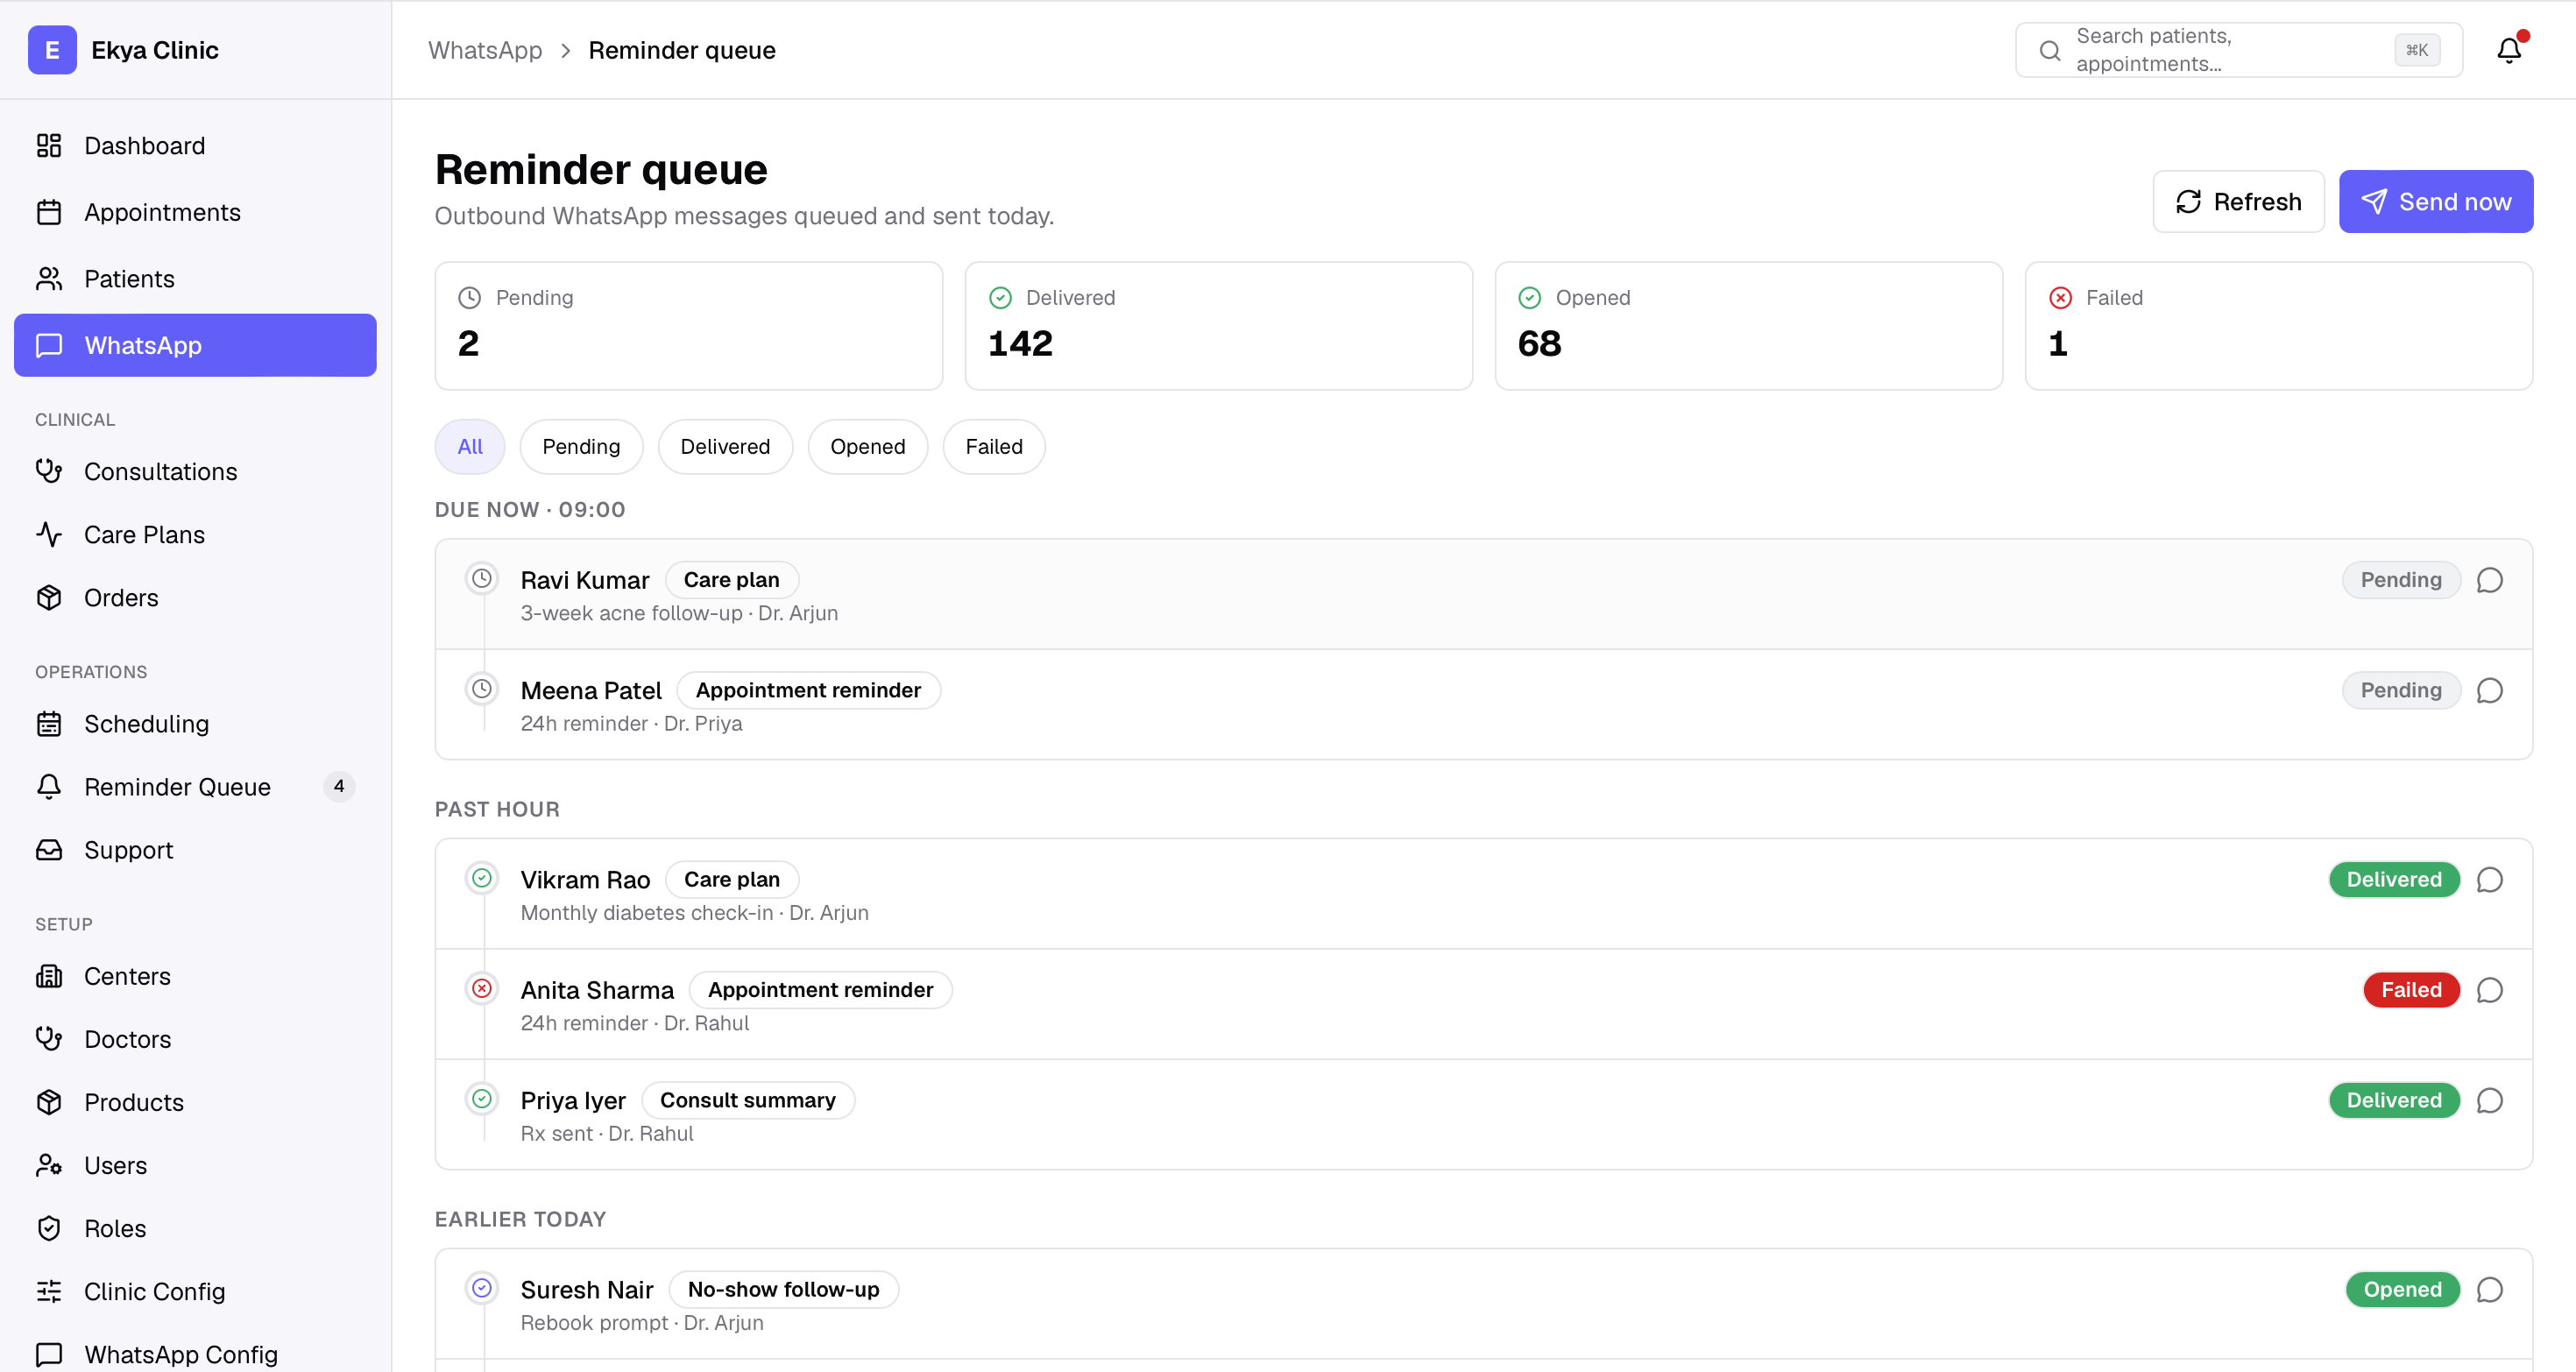Open Patients using the people icon
The width and height of the screenshot is (2576, 1372).
(50, 278)
